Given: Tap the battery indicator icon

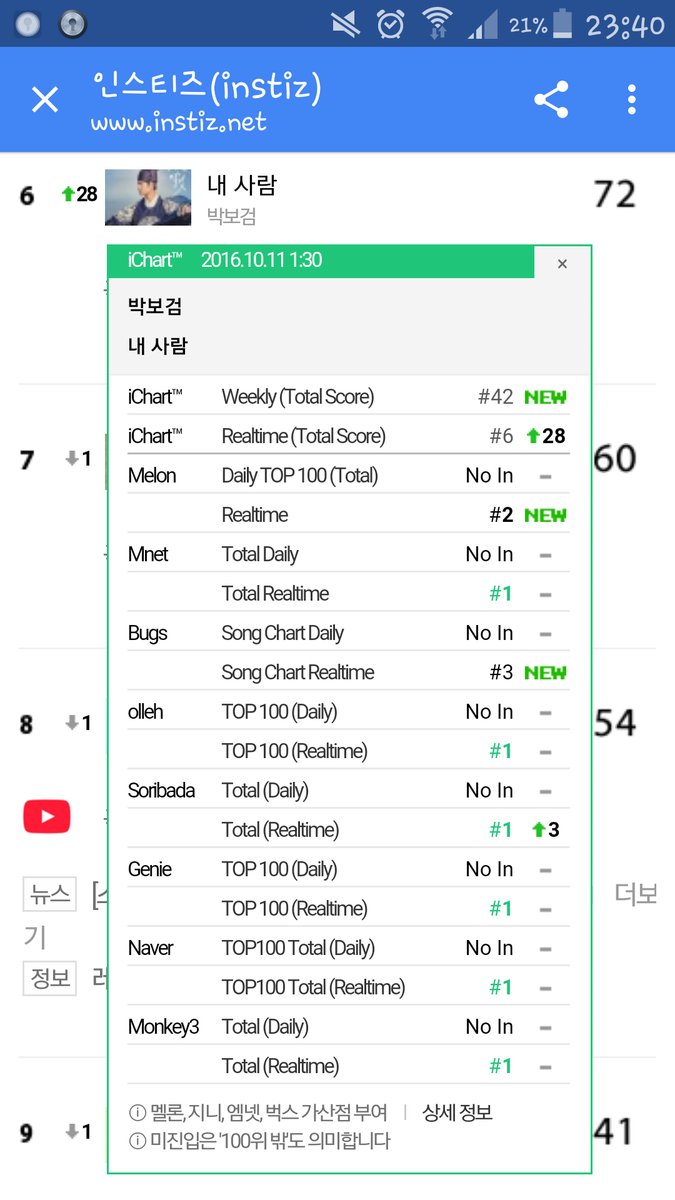Looking at the screenshot, I should (564, 23).
